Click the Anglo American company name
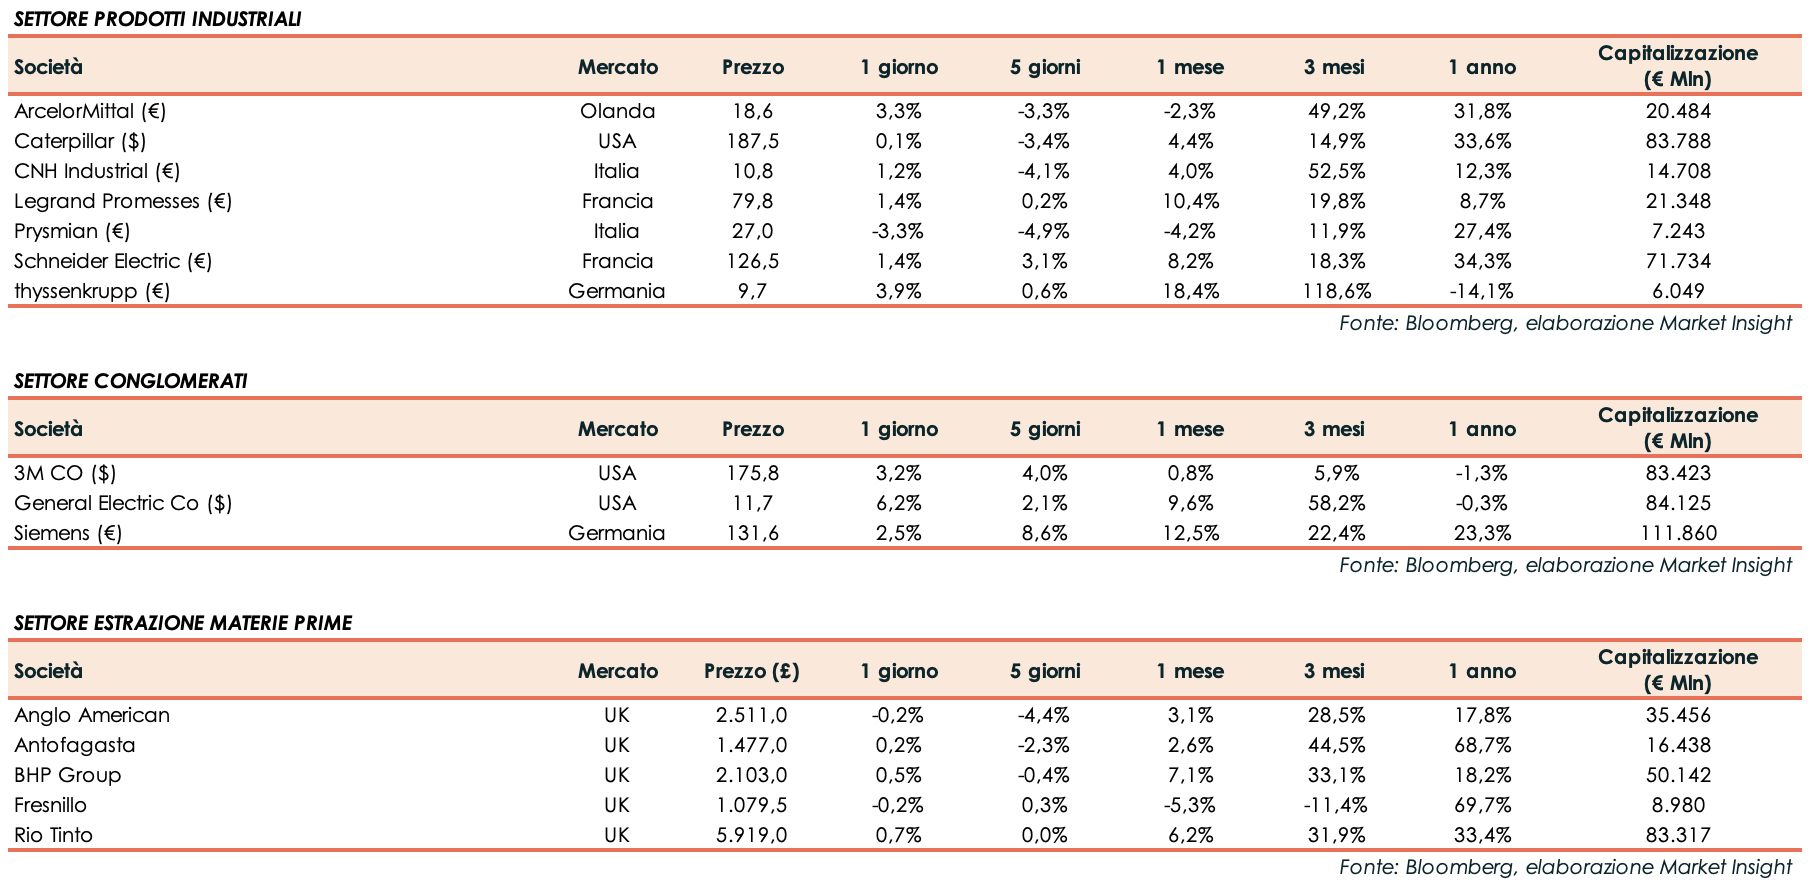 point(92,715)
